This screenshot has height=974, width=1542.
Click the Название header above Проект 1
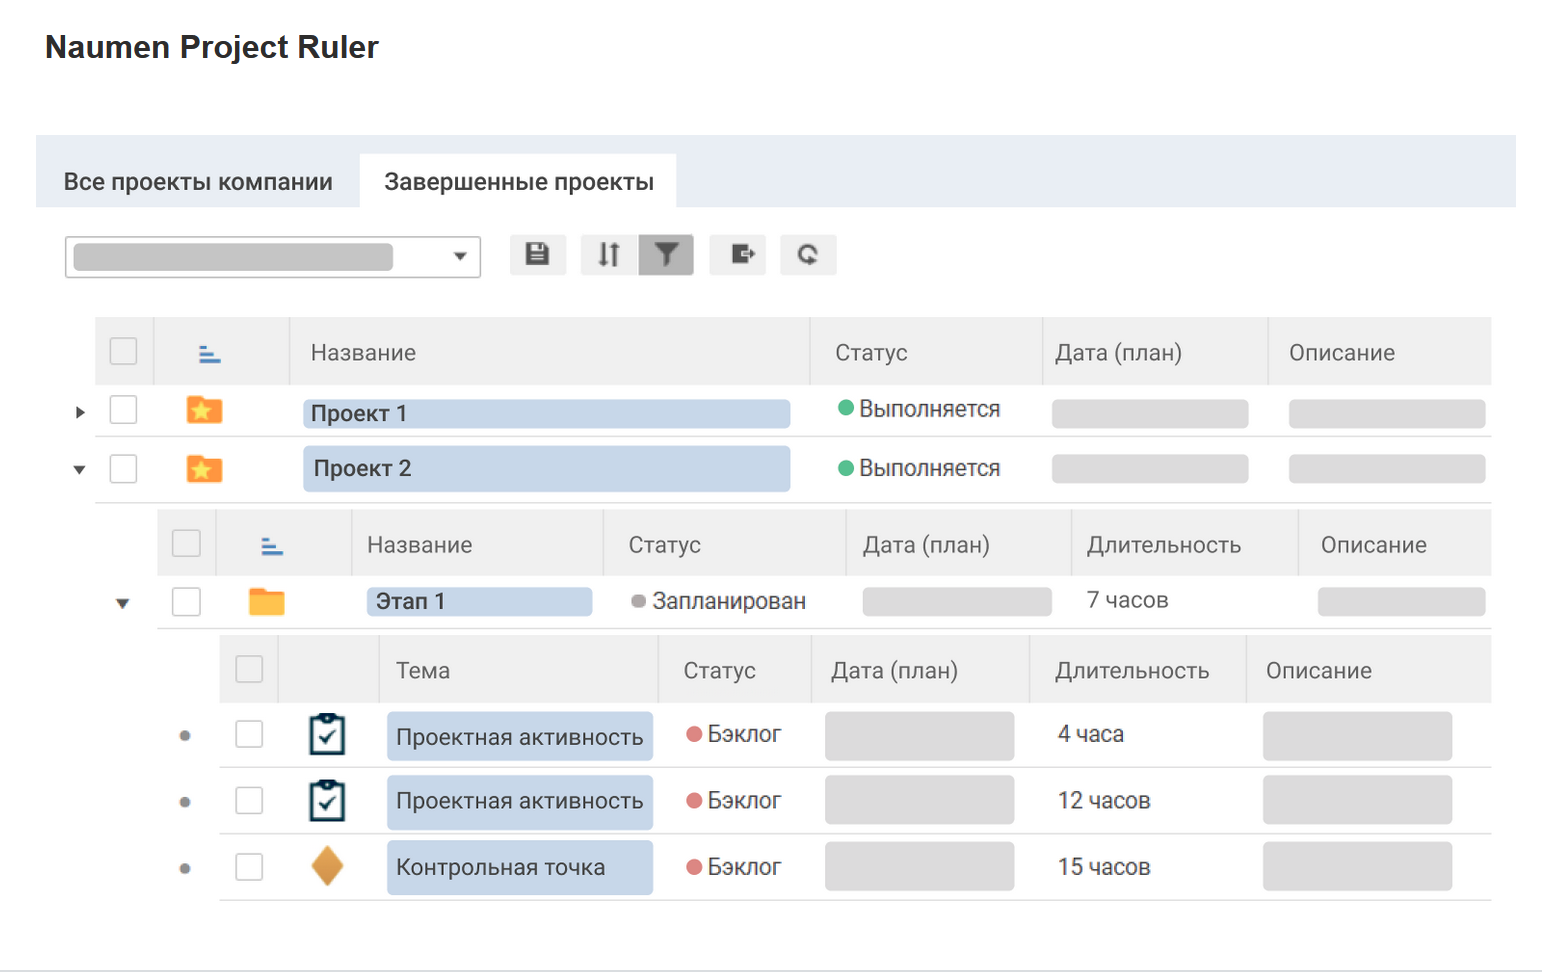(x=363, y=352)
